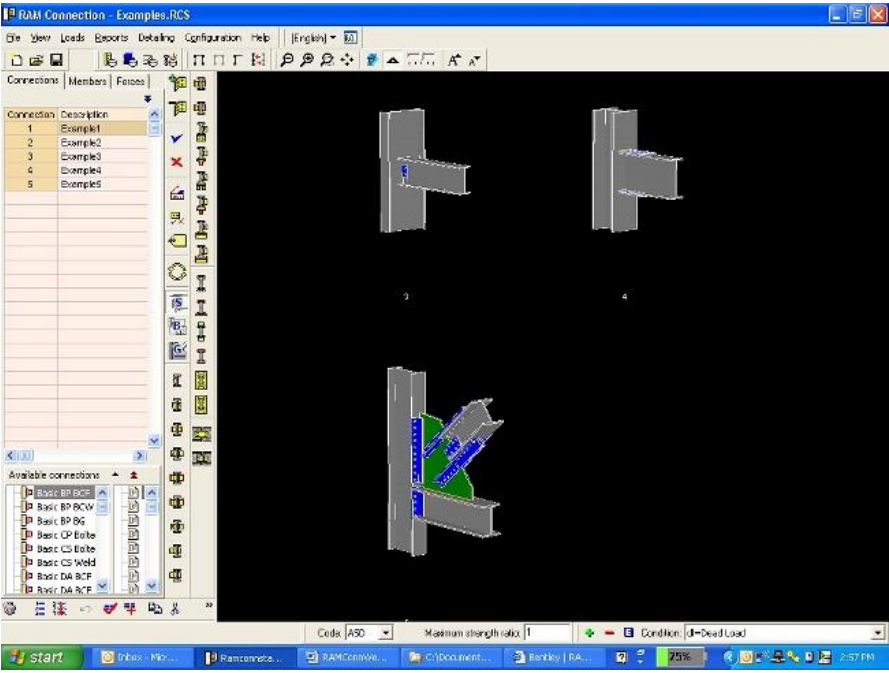The image size is (889, 673).
Task: Click the yellow tag icon
Action: pos(177,241)
